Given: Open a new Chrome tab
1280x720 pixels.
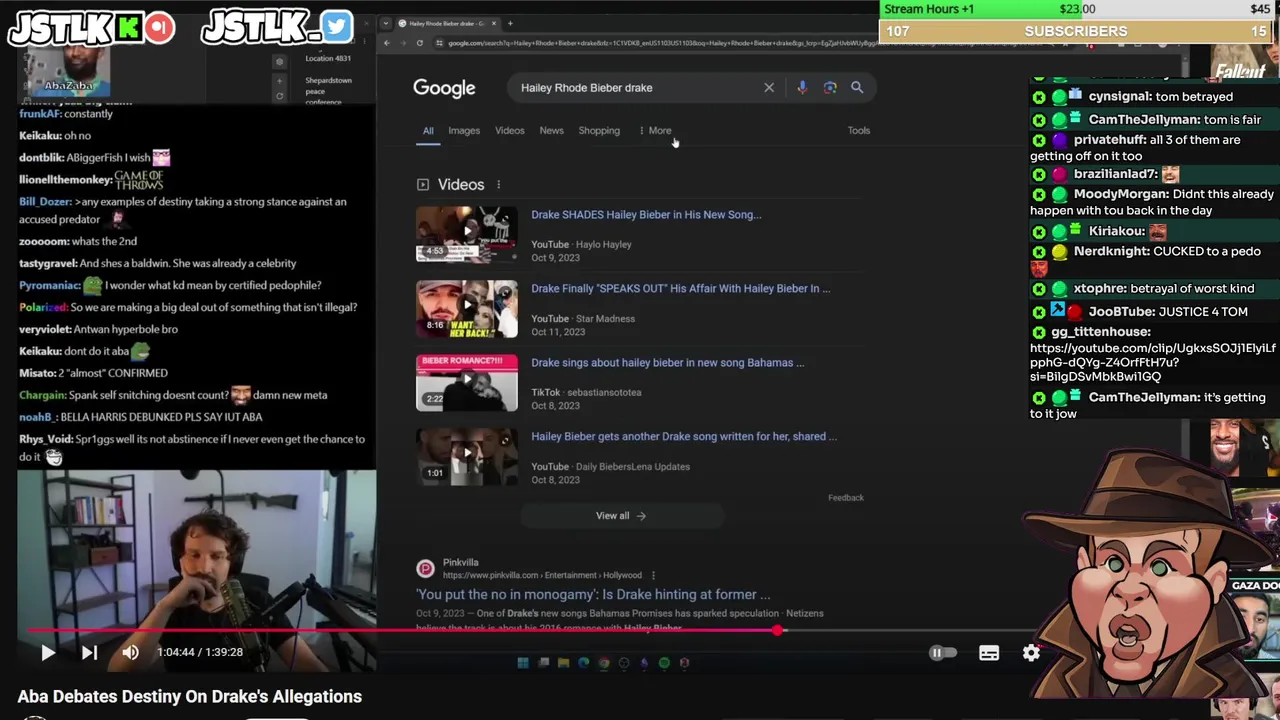Looking at the screenshot, I should [510, 23].
